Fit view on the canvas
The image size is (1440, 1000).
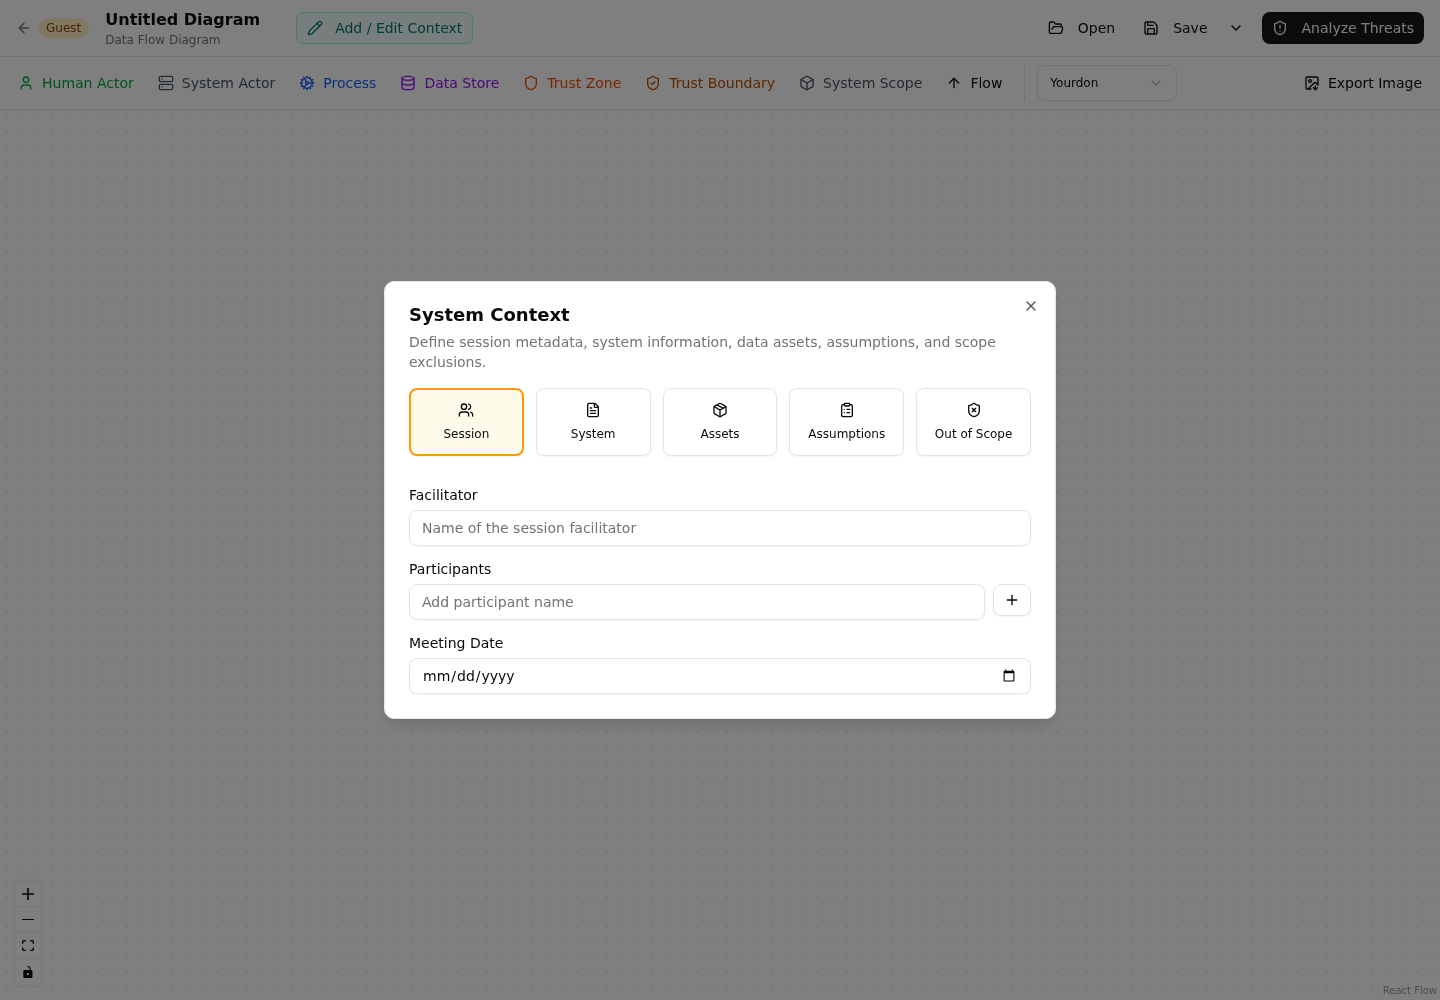click(28, 946)
